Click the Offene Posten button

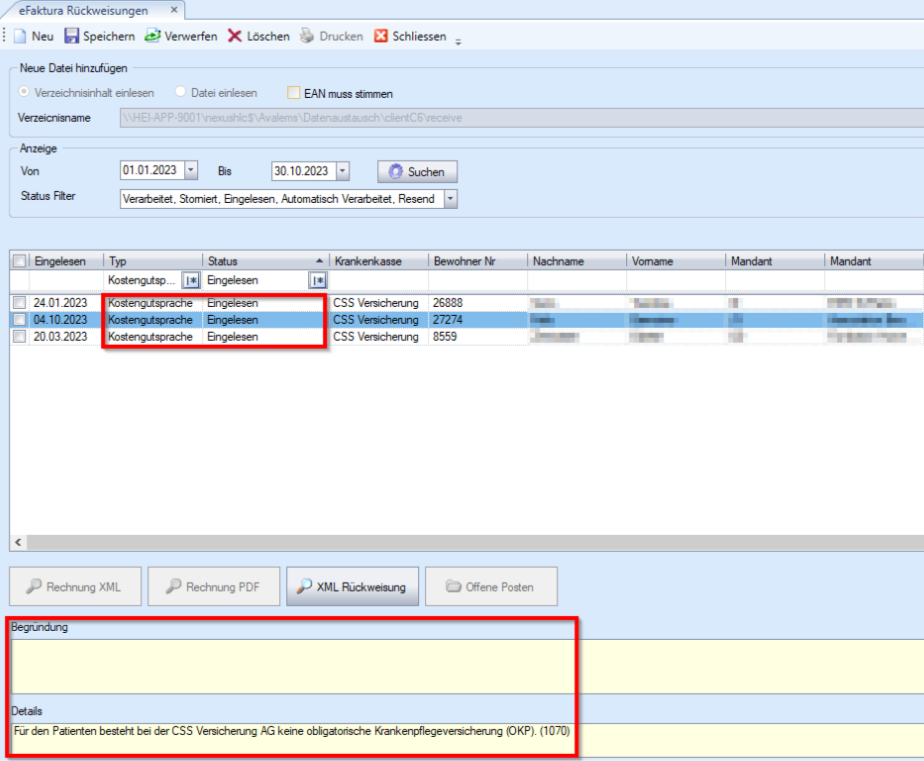(491, 587)
